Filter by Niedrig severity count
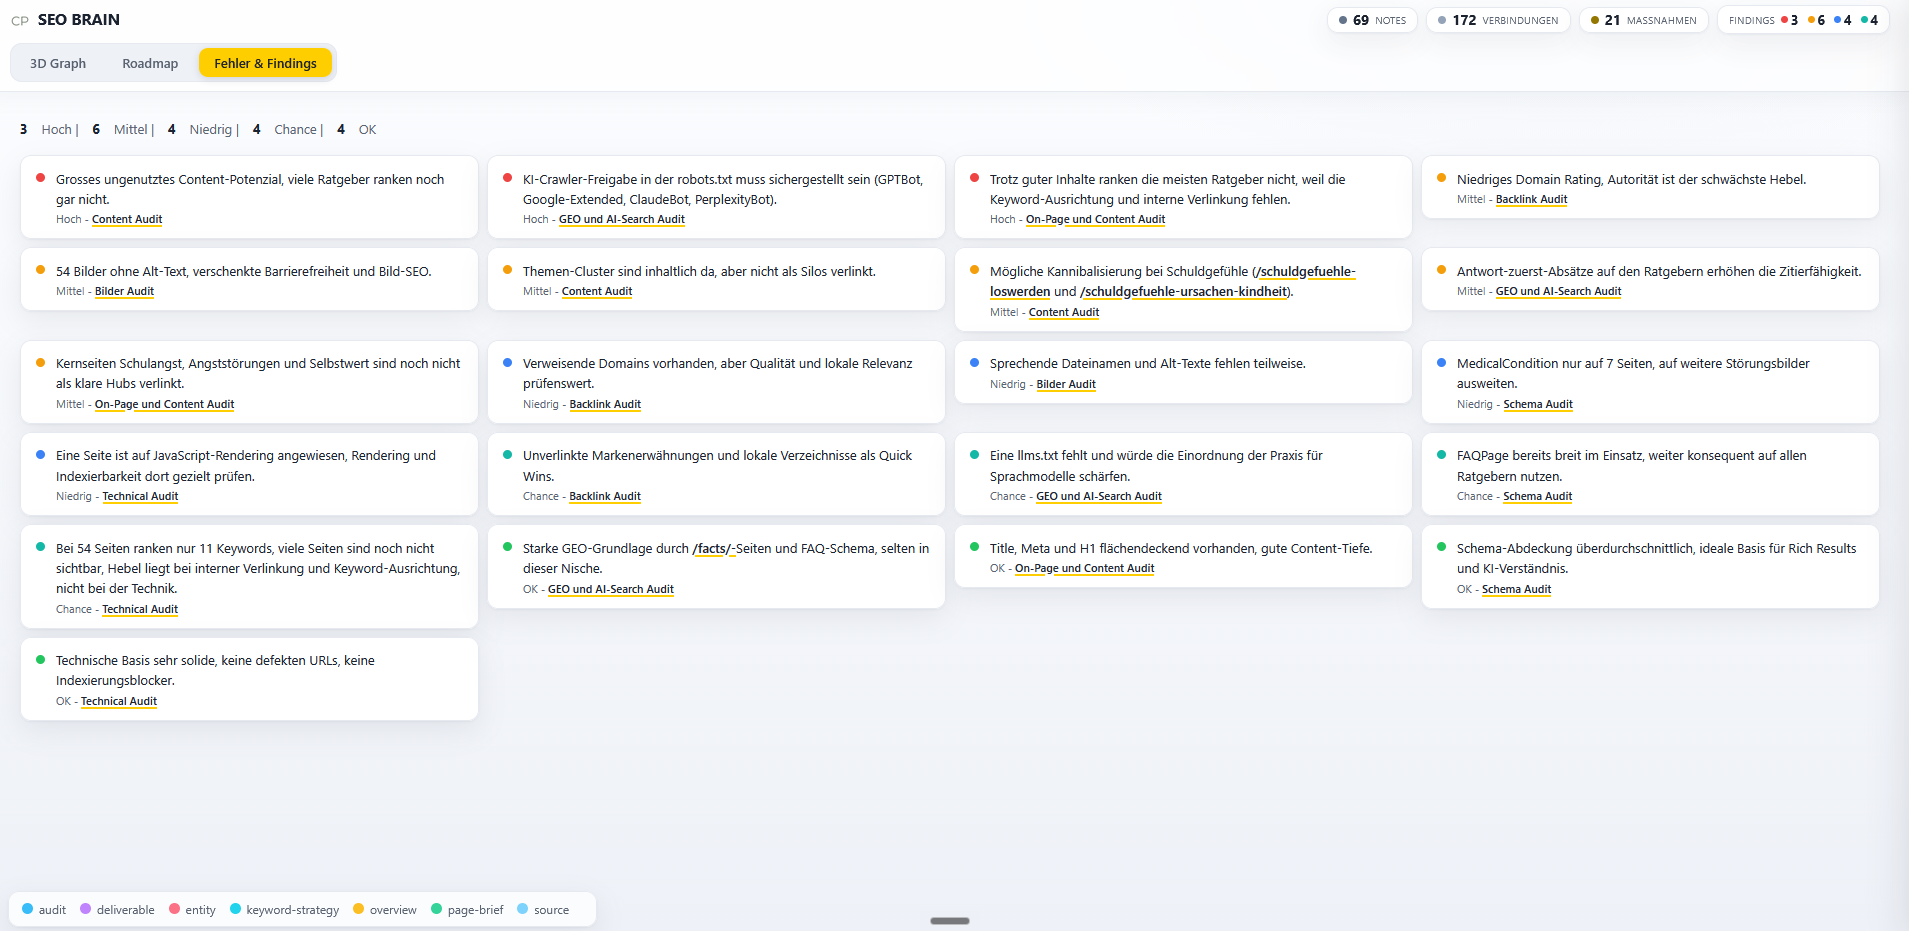 click(203, 130)
